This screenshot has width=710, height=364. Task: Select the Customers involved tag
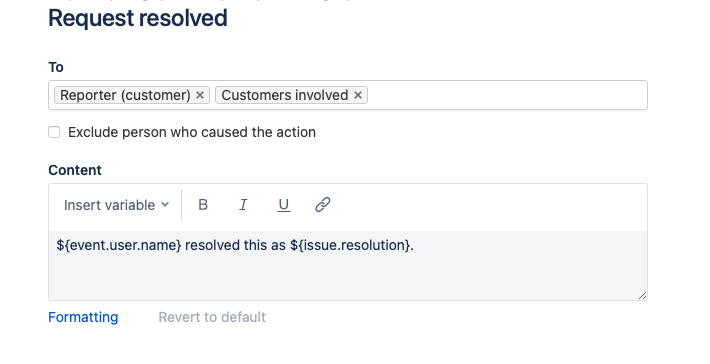tap(285, 95)
